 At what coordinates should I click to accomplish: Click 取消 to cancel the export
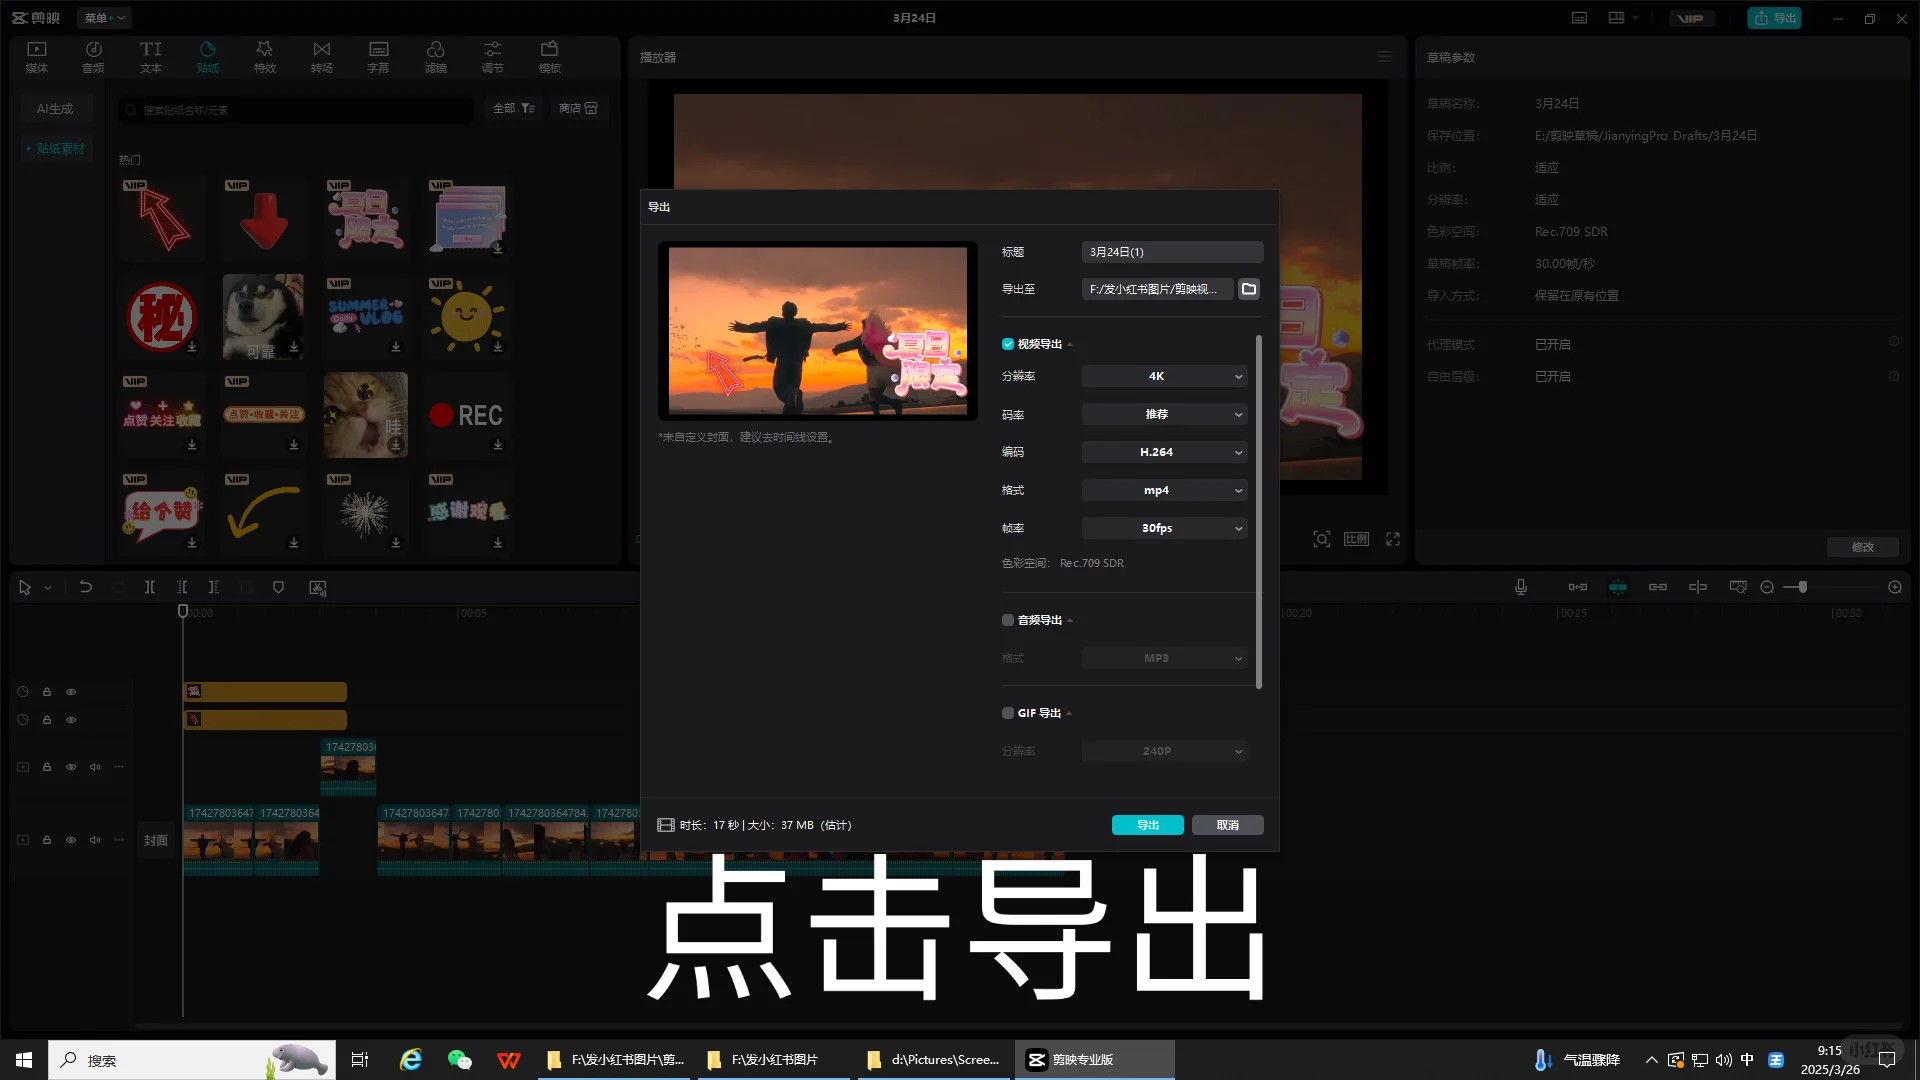1227,825
